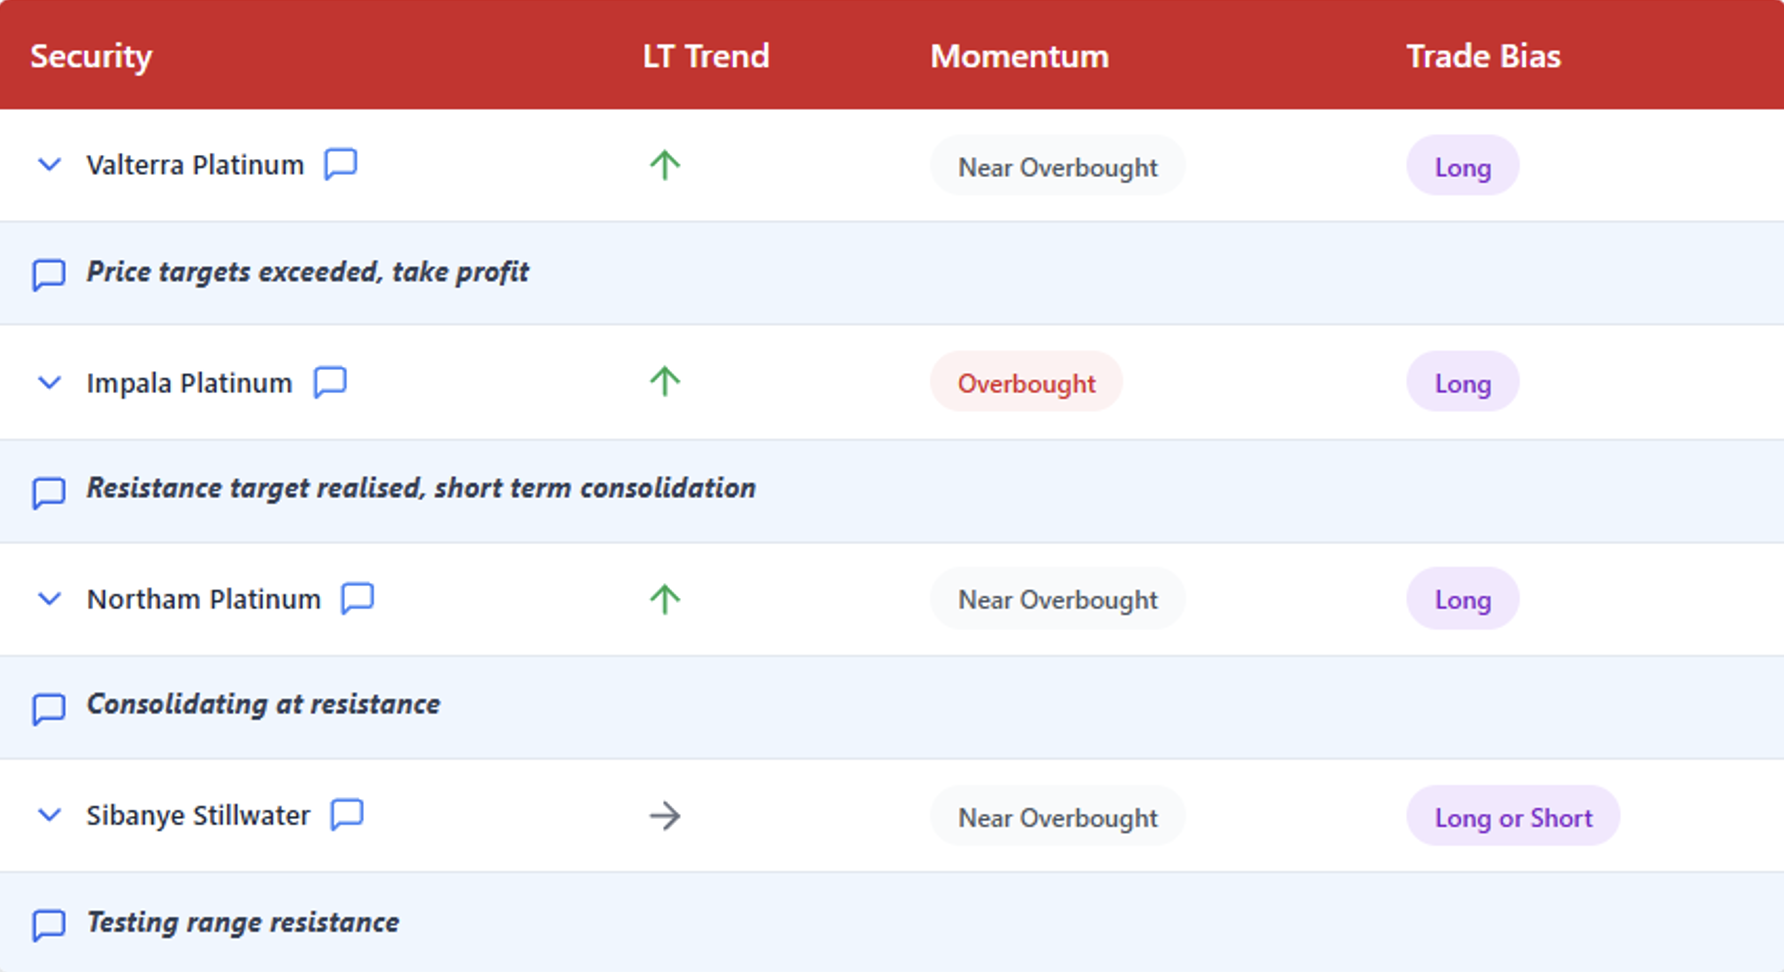Click the green up arrow for Impala Platinum
This screenshot has width=1784, height=972.
(x=665, y=382)
